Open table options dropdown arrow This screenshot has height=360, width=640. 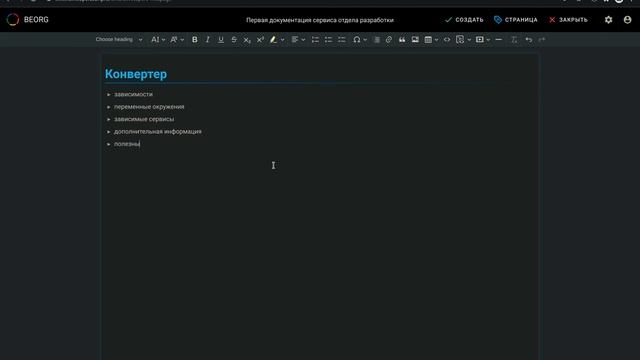point(436,40)
